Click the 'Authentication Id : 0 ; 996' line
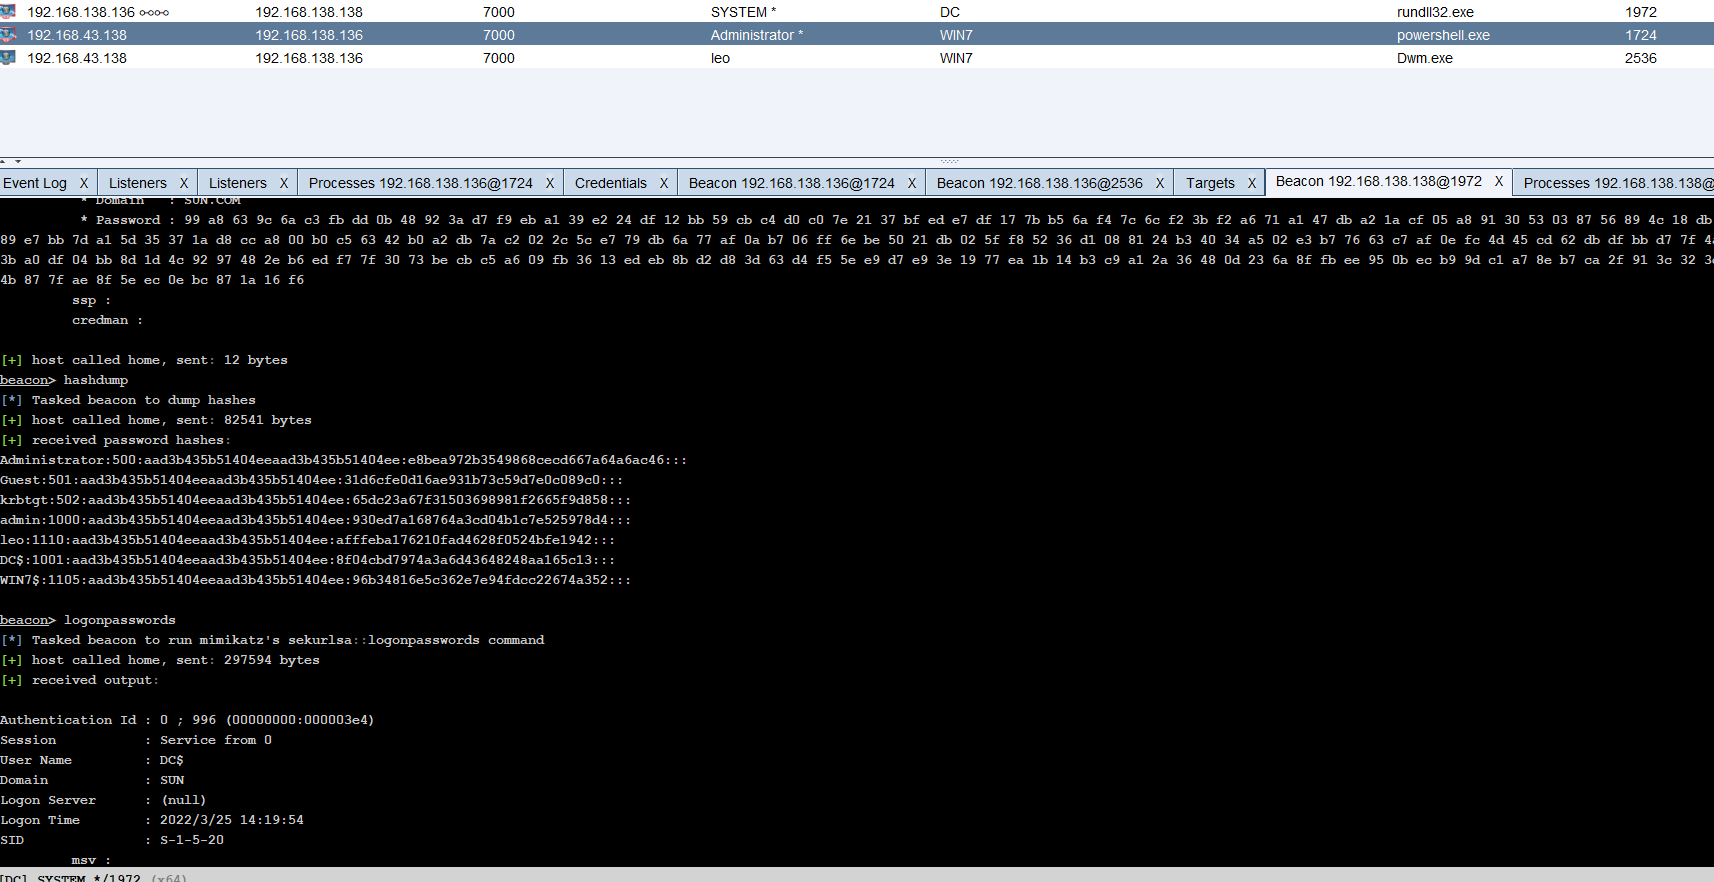The image size is (1714, 882). point(187,720)
